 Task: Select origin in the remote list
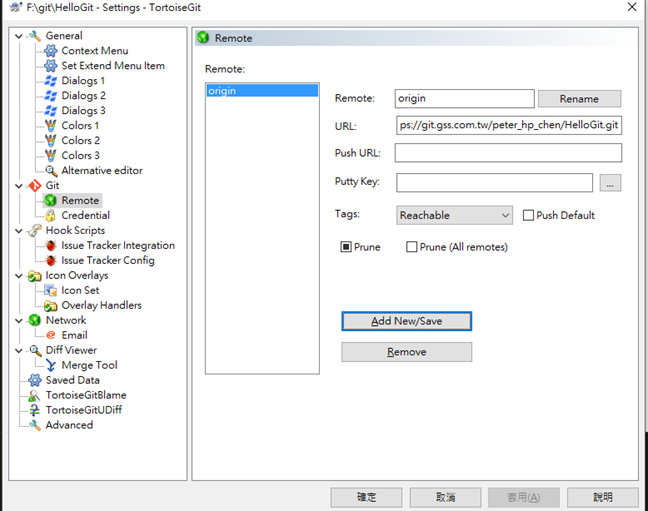click(x=262, y=91)
